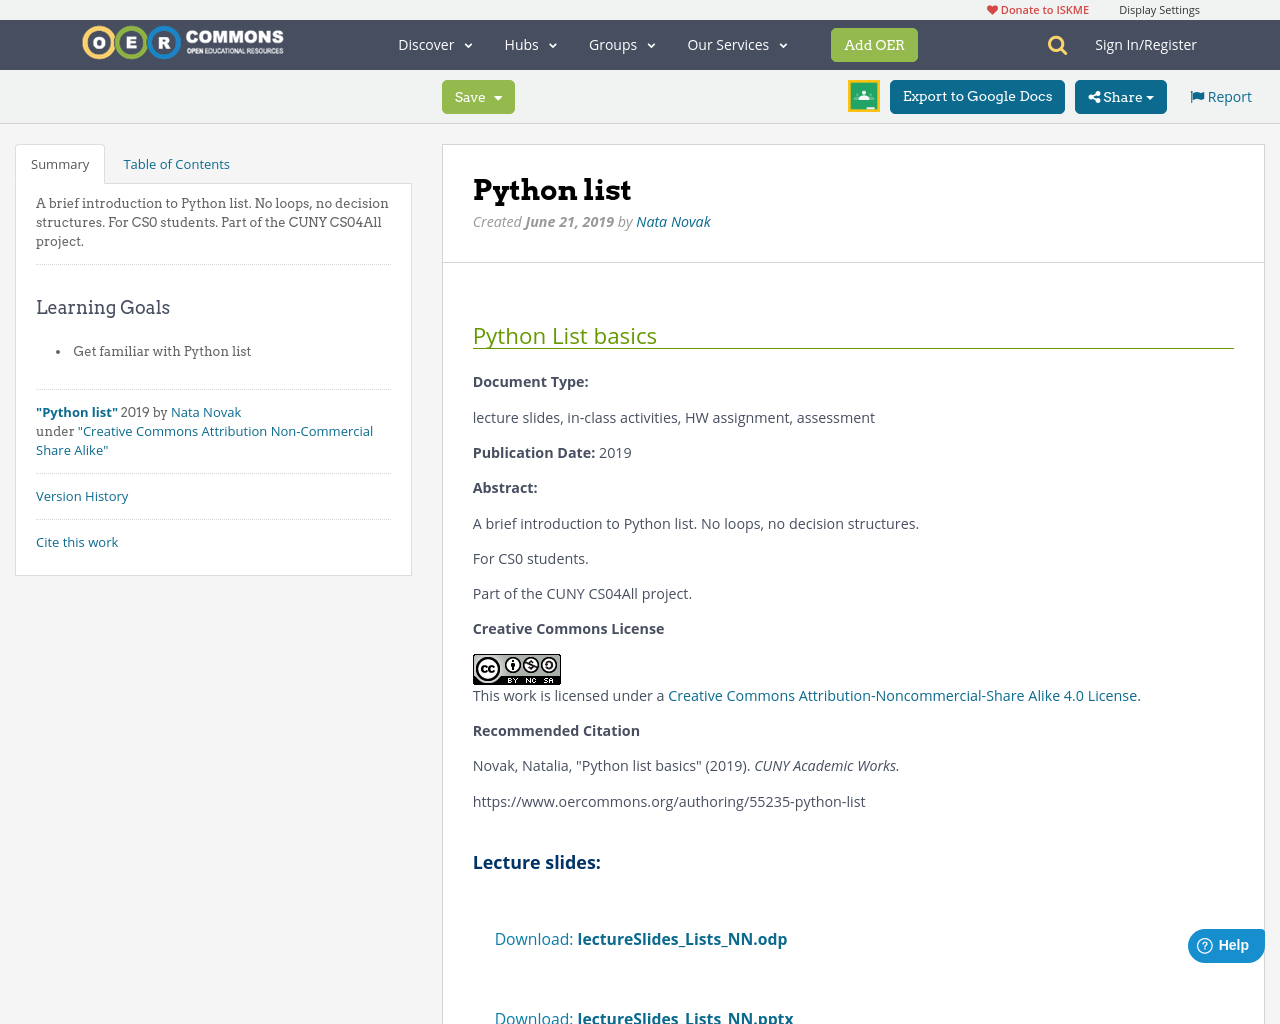This screenshot has width=1280, height=1024.
Task: Report this resource via the flag link
Action: coord(1220,97)
